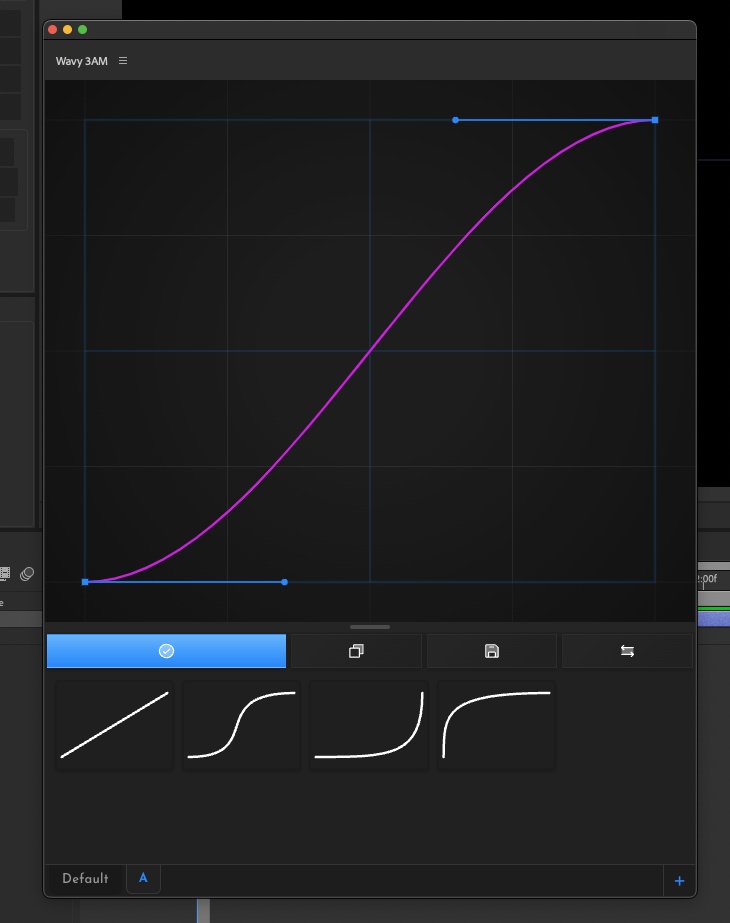Click the swap/reverse arrows button

[627, 650]
